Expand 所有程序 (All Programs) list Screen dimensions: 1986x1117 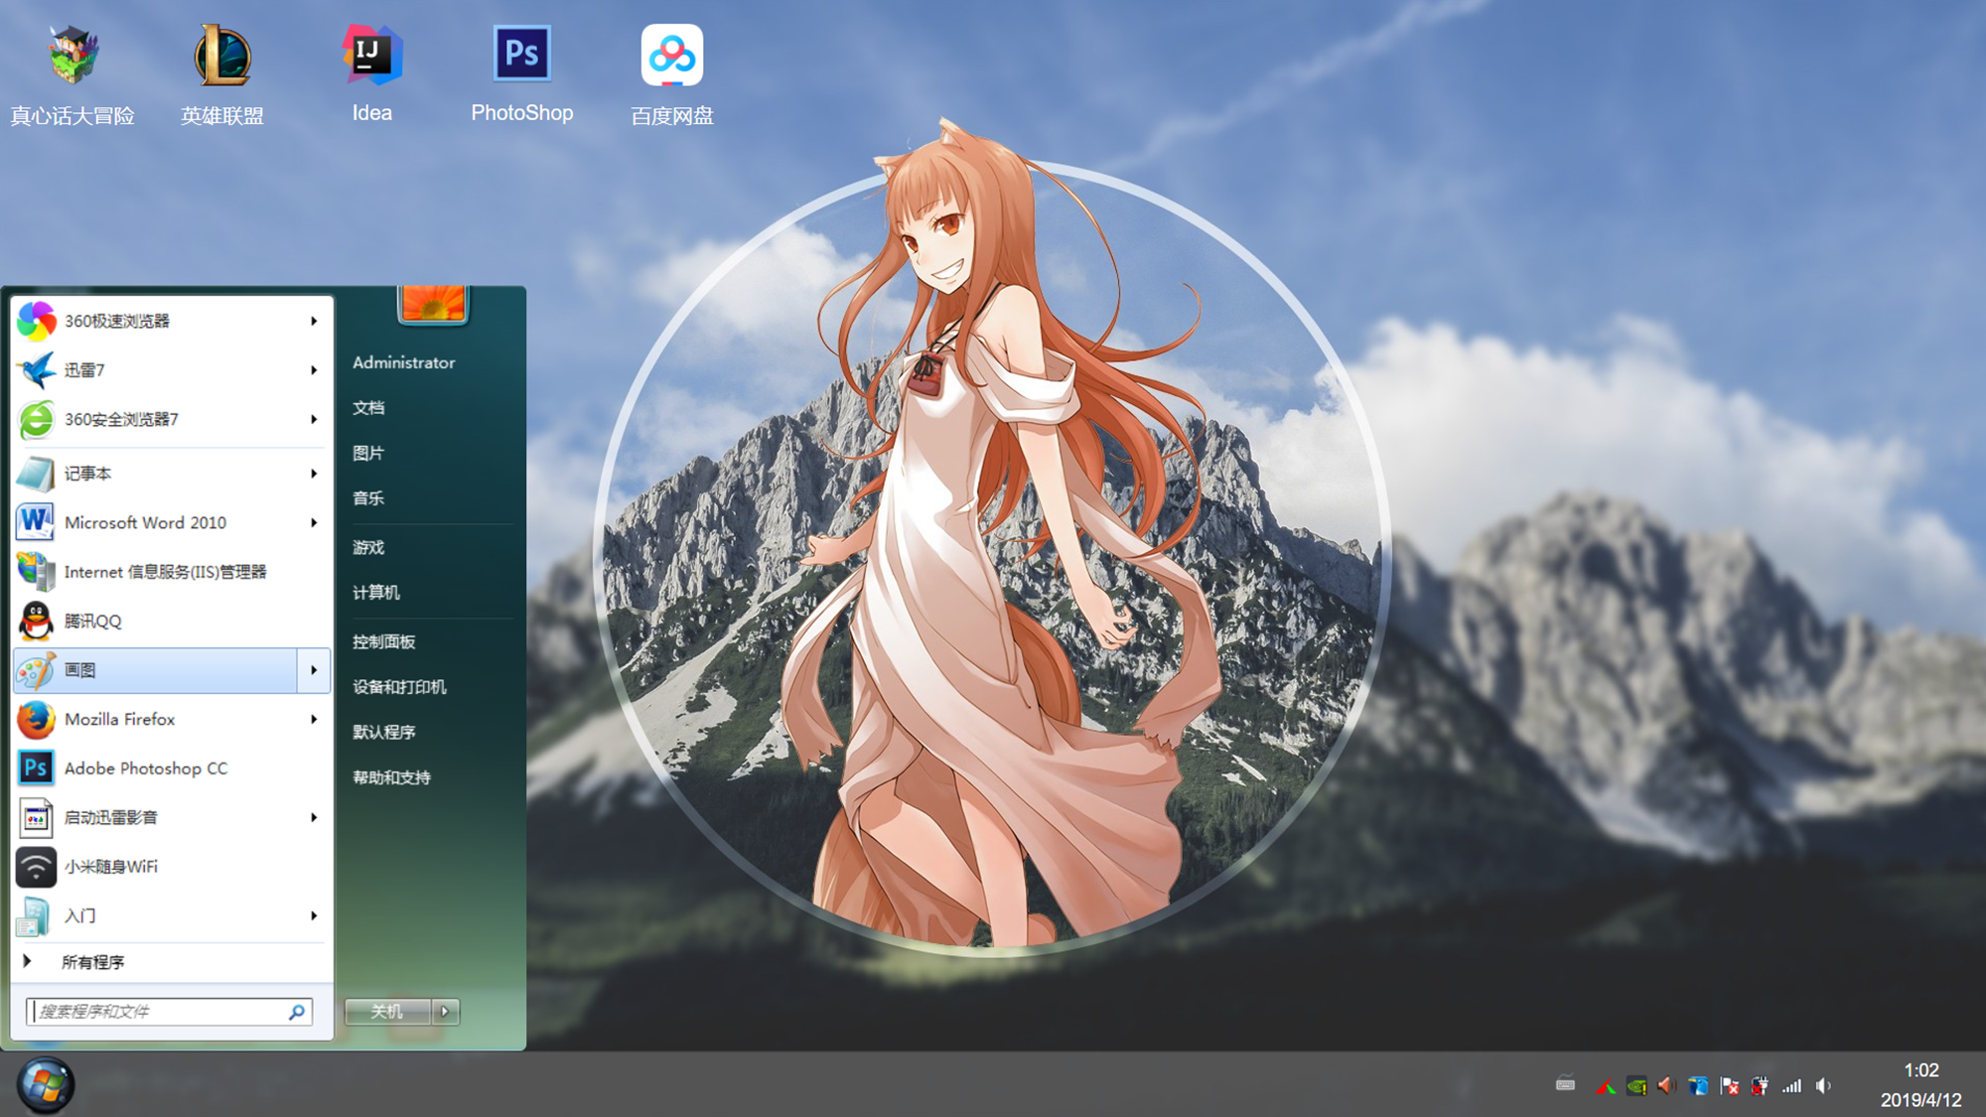pyautogui.click(x=92, y=962)
